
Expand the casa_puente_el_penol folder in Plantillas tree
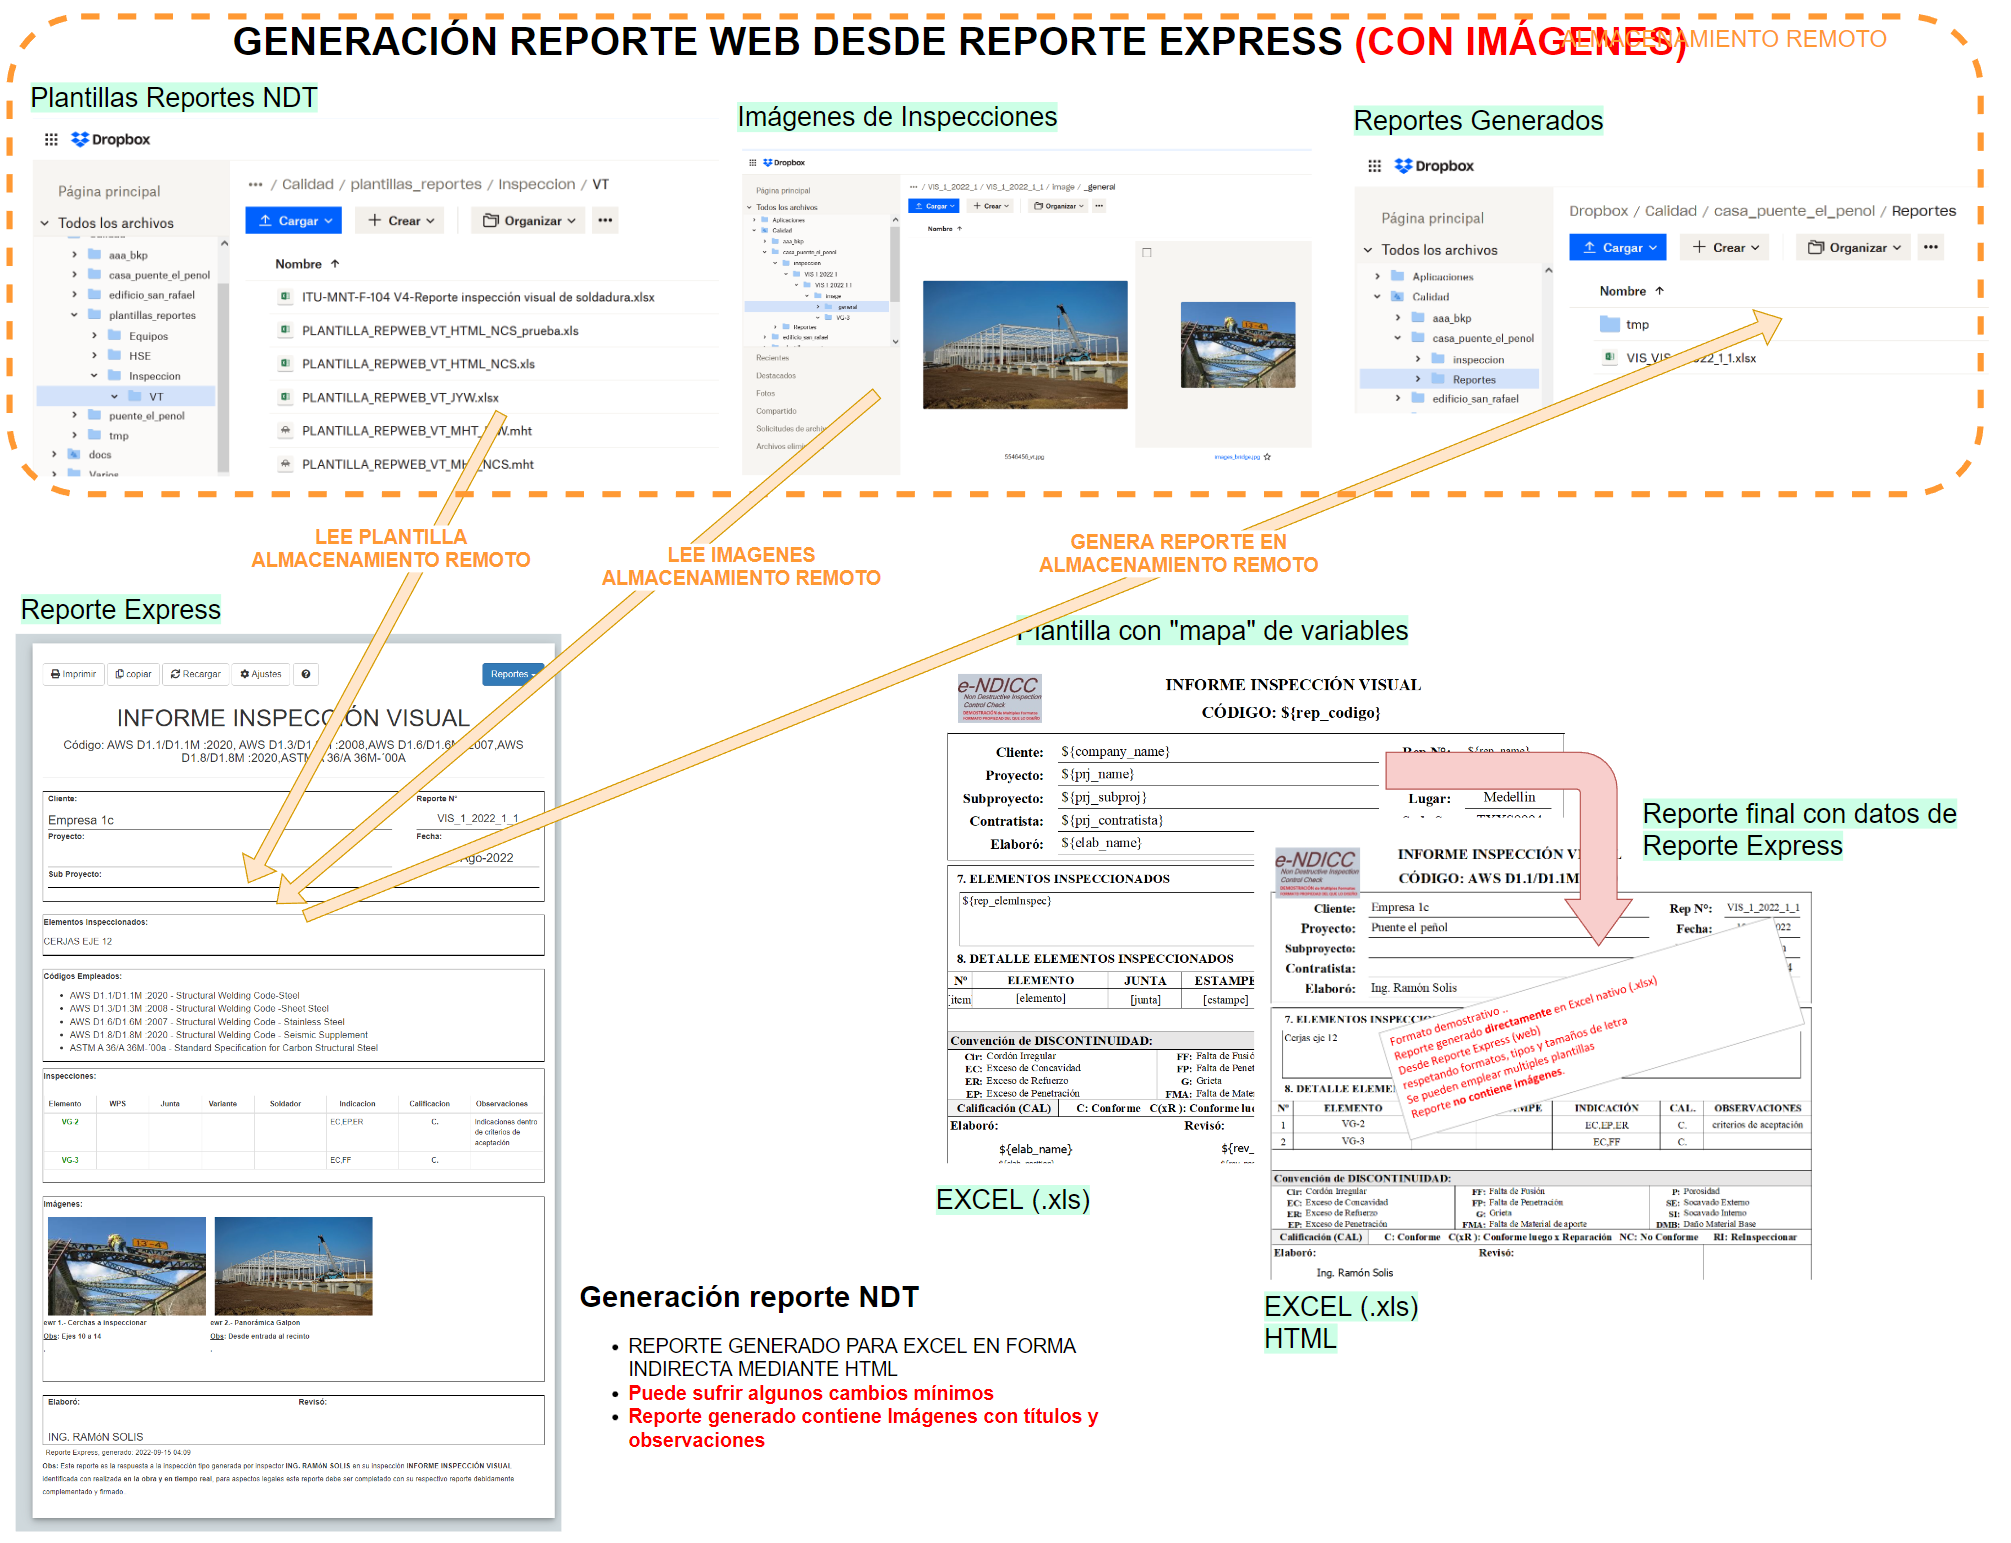point(75,275)
